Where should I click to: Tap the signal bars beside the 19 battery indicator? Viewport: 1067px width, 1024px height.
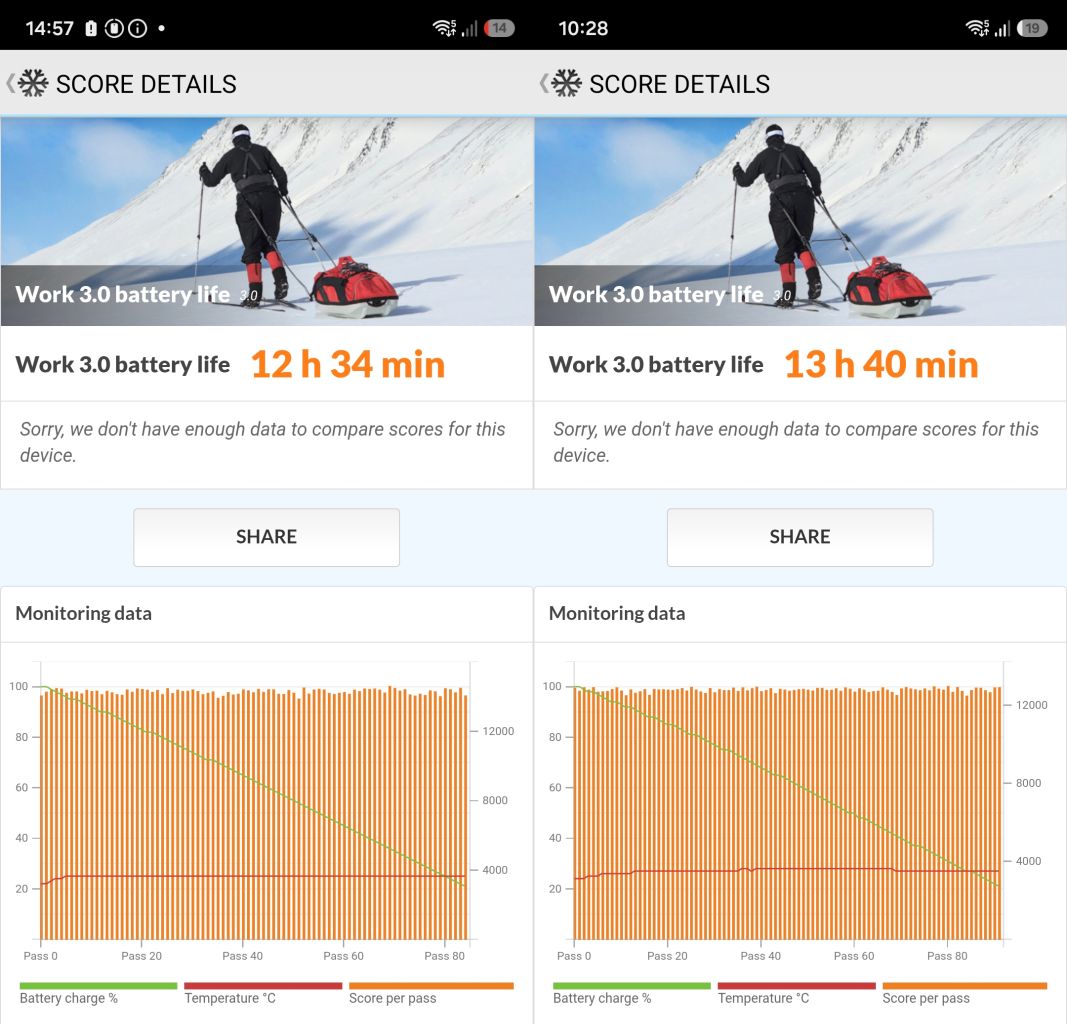tap(1001, 29)
